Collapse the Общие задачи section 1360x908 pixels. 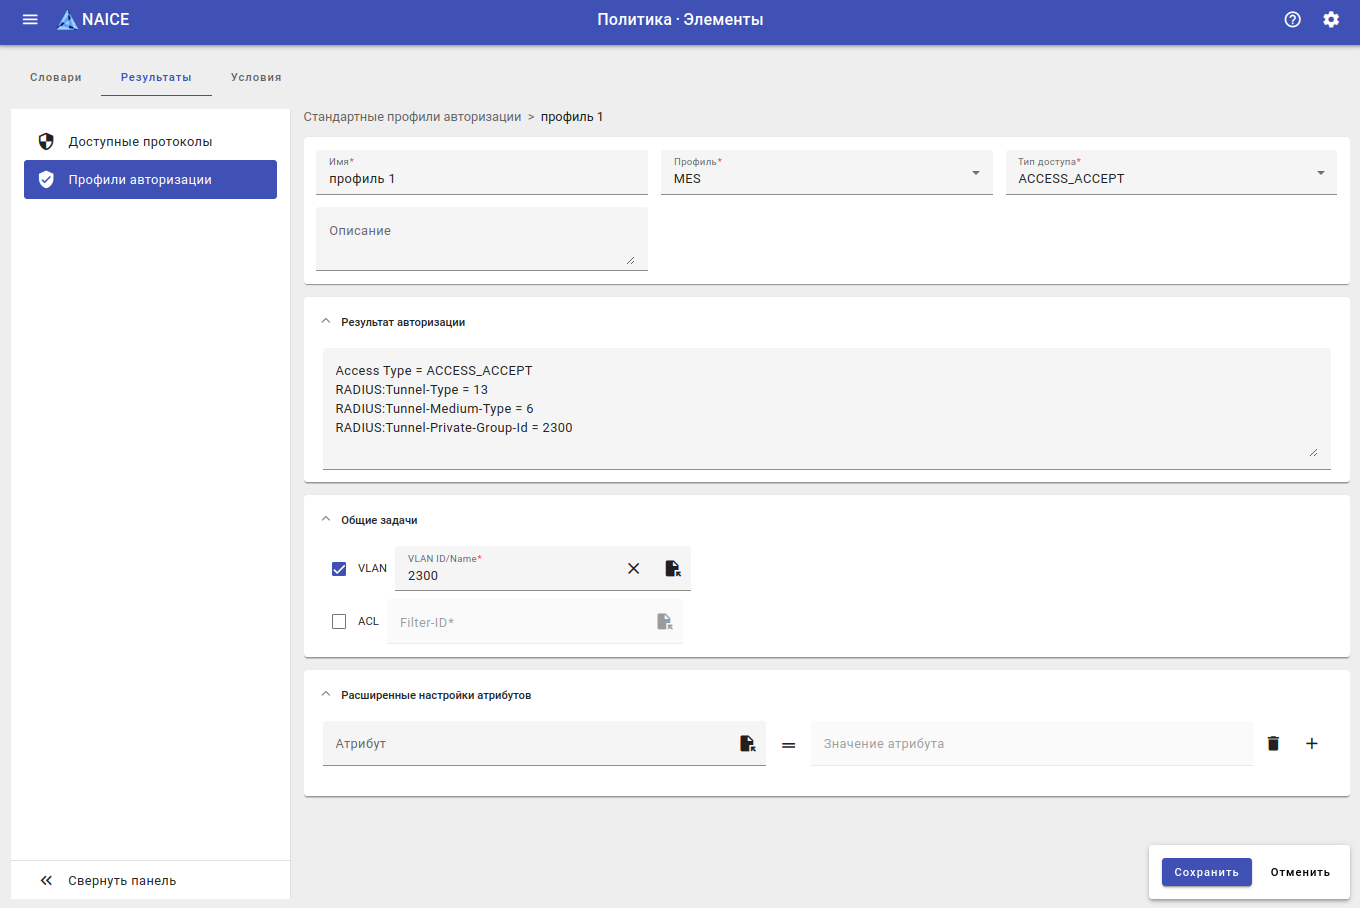[326, 520]
